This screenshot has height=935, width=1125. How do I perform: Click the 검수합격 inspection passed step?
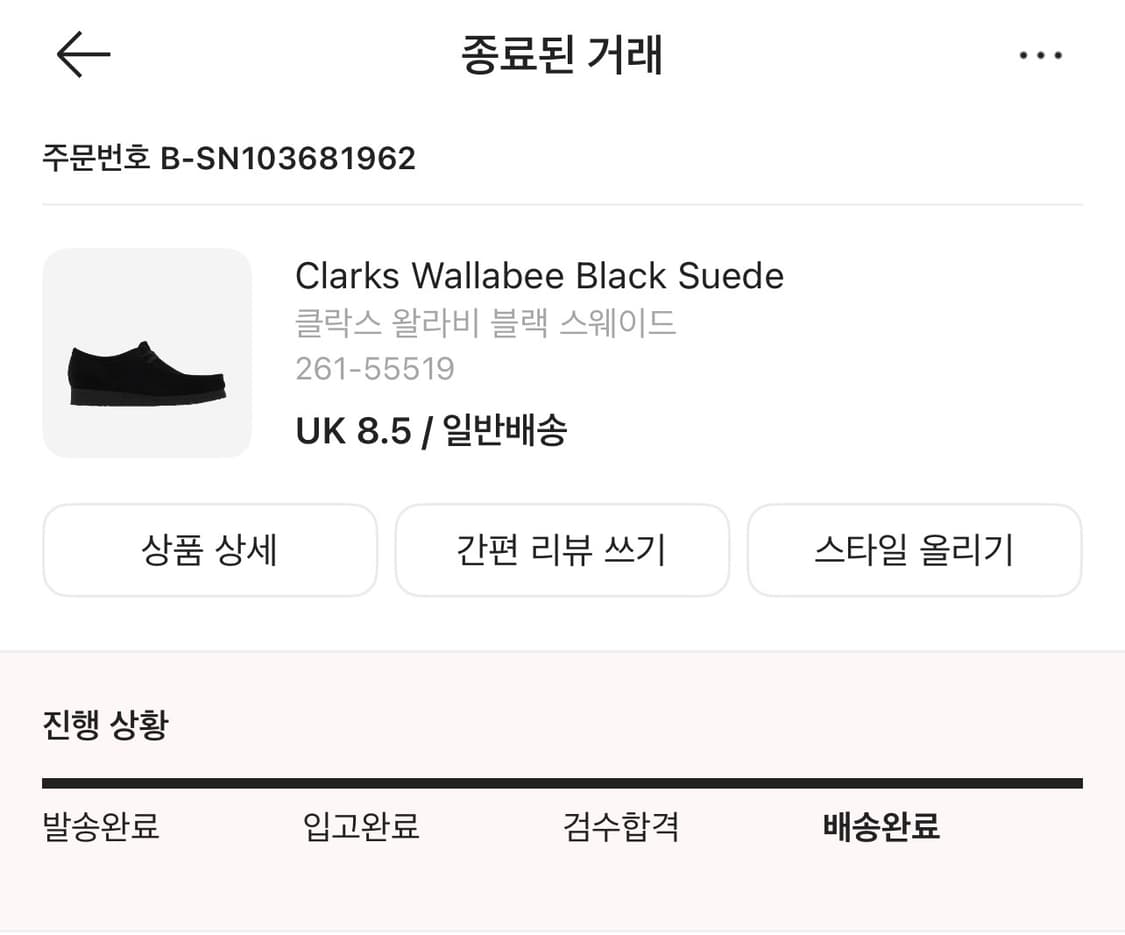point(620,827)
